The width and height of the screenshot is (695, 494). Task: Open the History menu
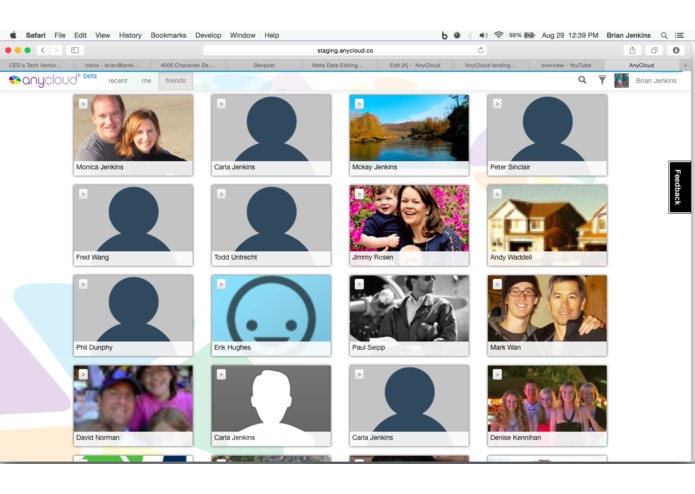click(130, 35)
